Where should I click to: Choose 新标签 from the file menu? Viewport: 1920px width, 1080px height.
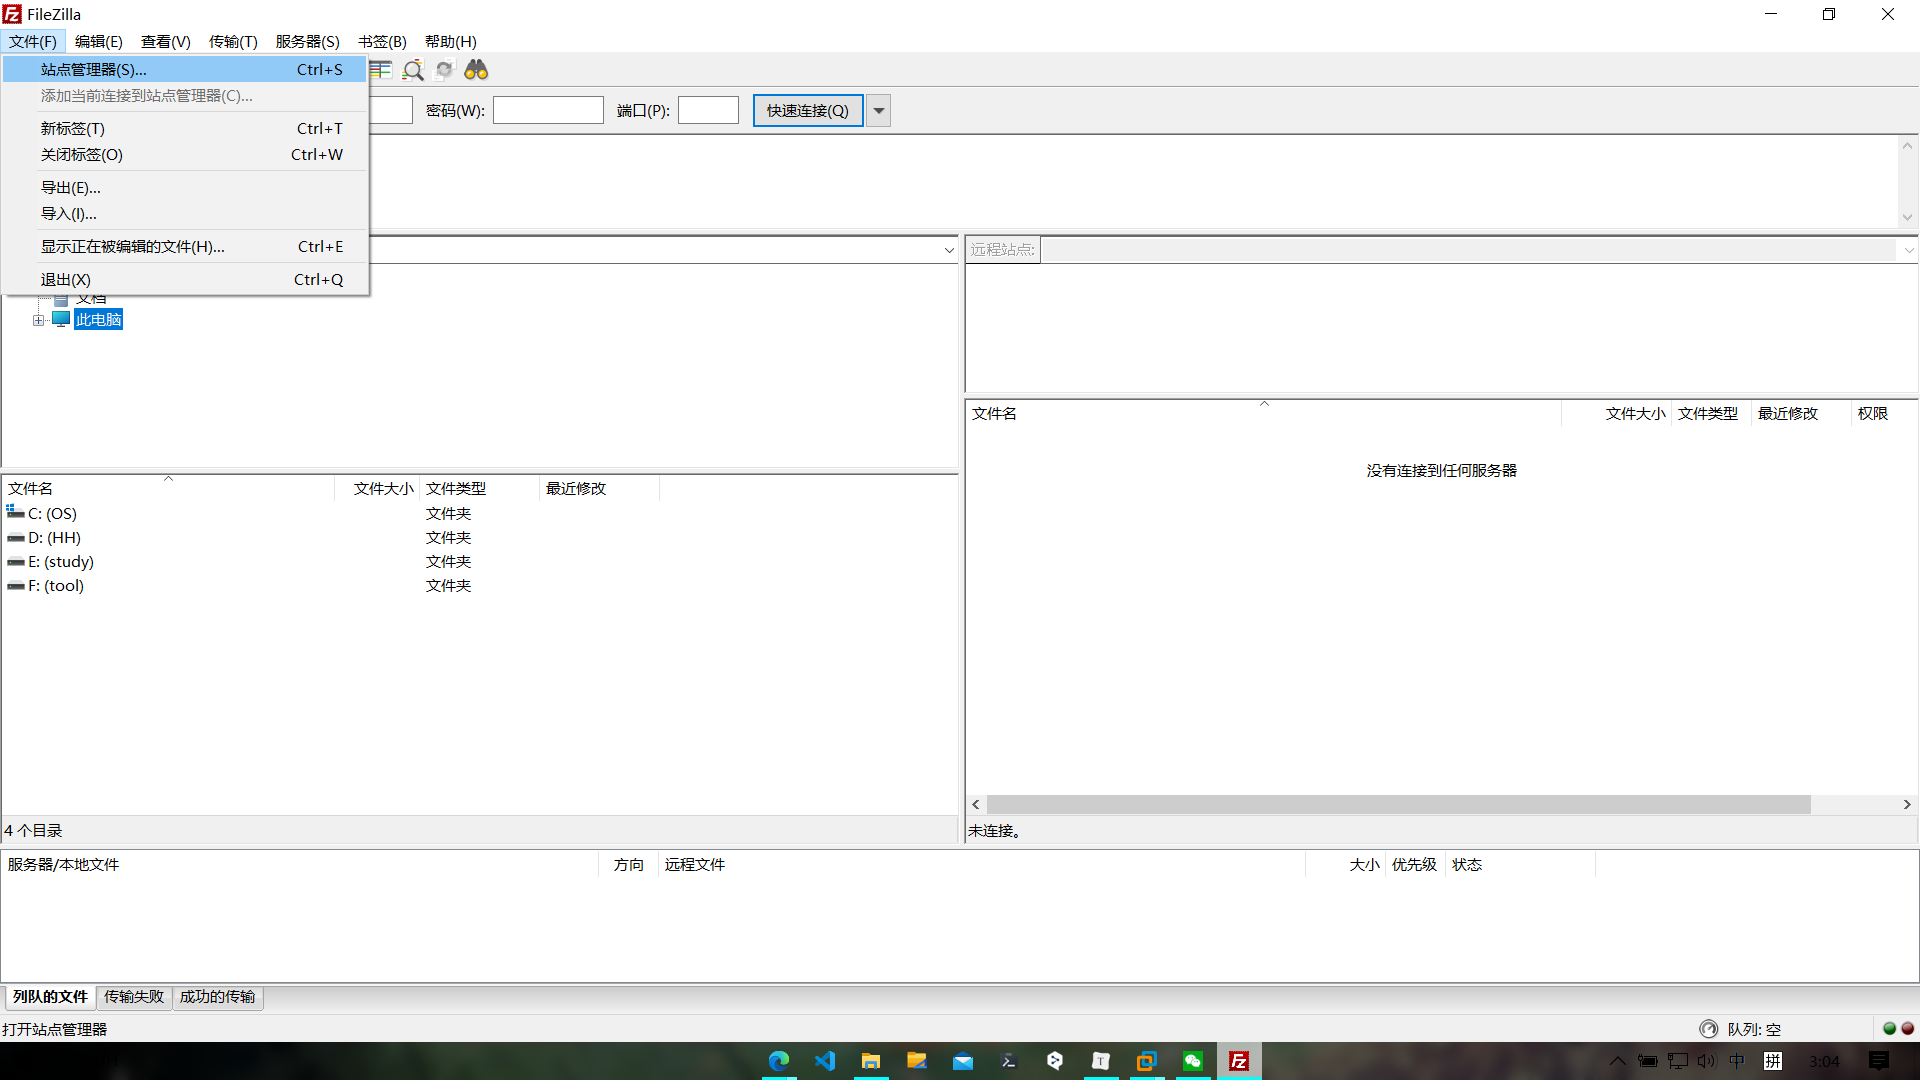[x=72, y=129]
